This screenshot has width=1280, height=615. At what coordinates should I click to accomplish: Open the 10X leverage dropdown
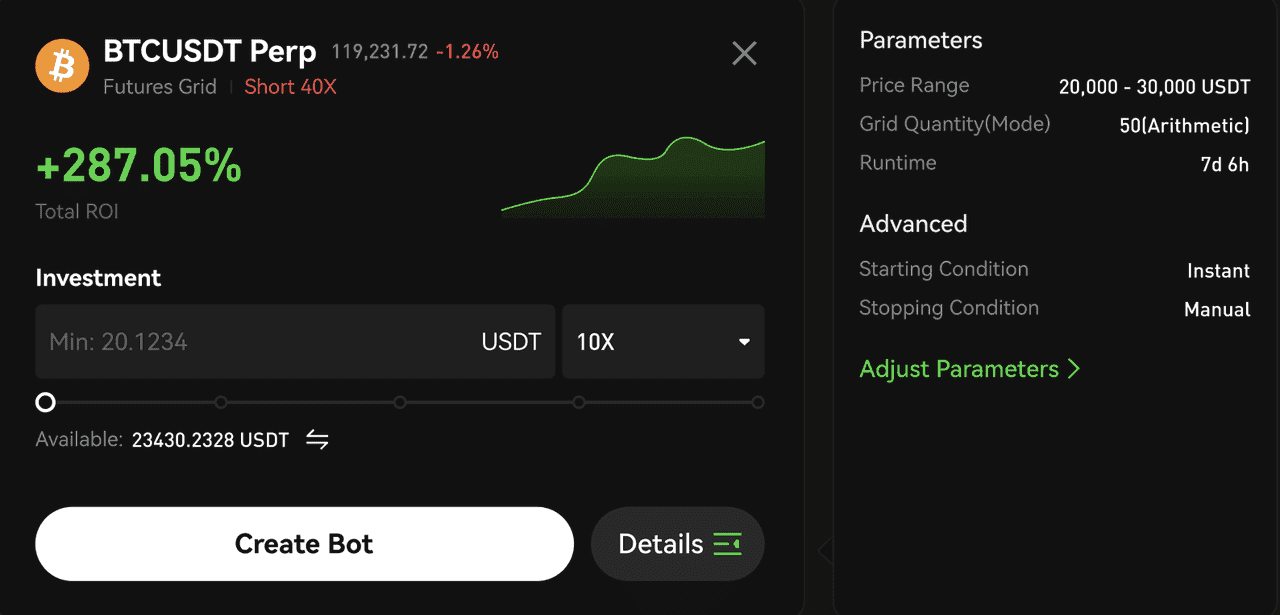(x=663, y=342)
